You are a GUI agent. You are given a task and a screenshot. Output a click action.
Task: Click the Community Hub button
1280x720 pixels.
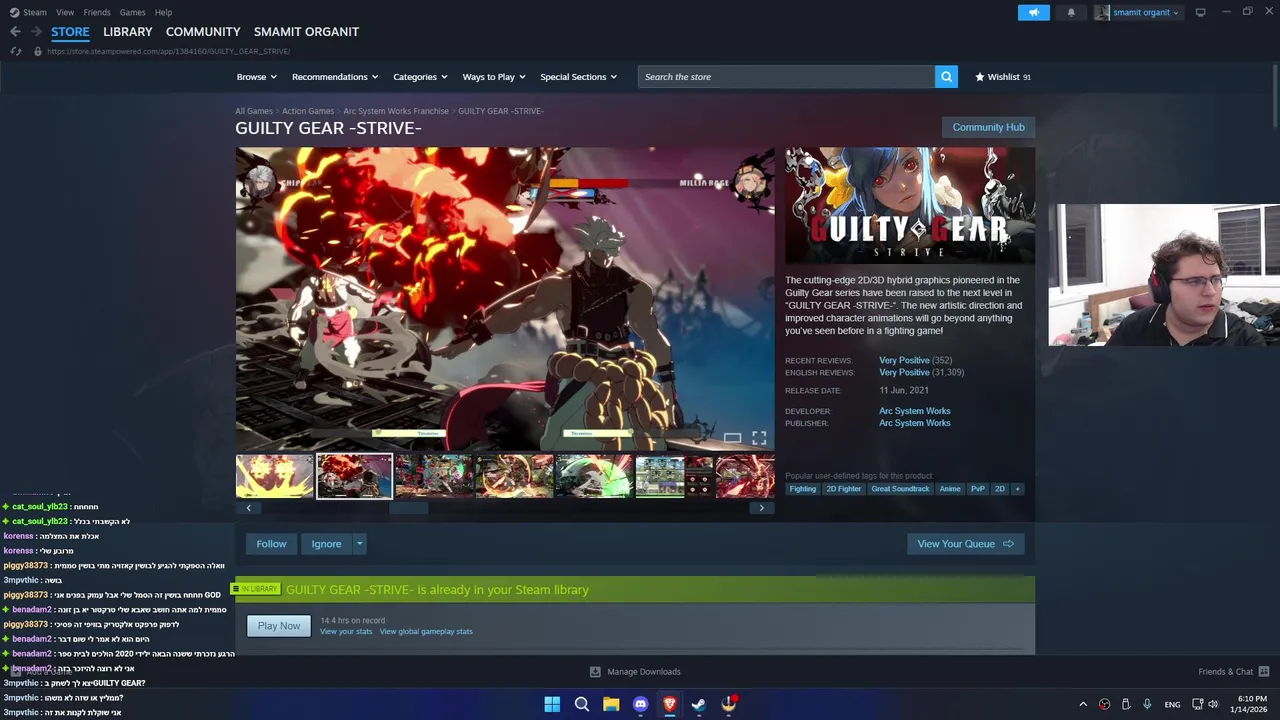click(x=988, y=127)
